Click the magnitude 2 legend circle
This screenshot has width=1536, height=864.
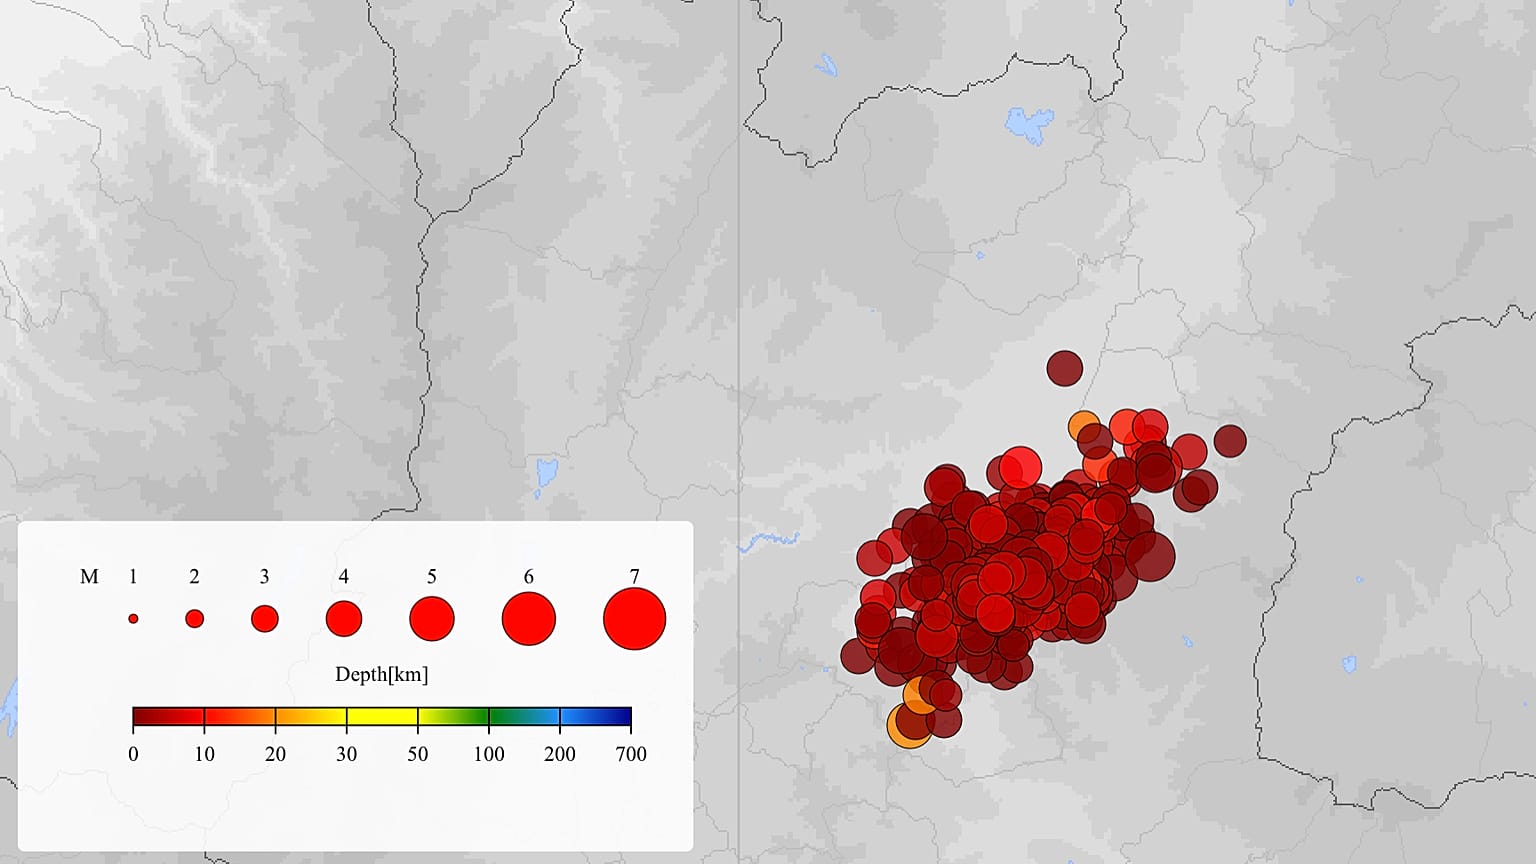pos(195,619)
